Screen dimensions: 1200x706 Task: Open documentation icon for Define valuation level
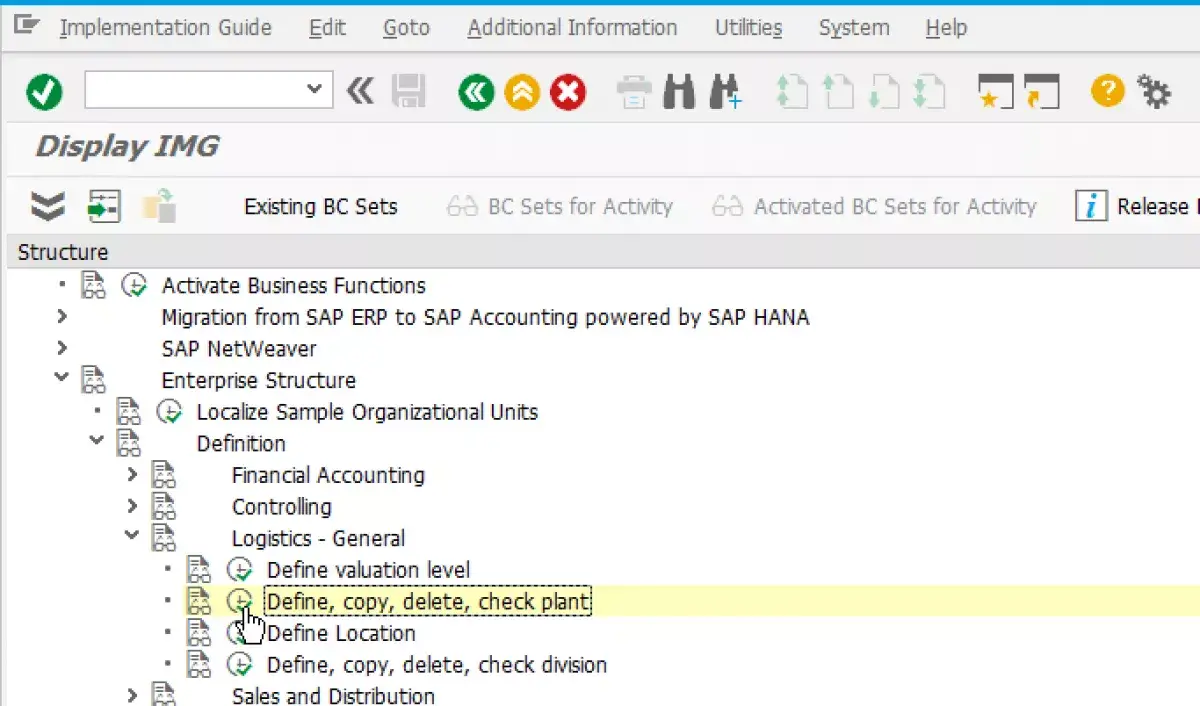199,570
